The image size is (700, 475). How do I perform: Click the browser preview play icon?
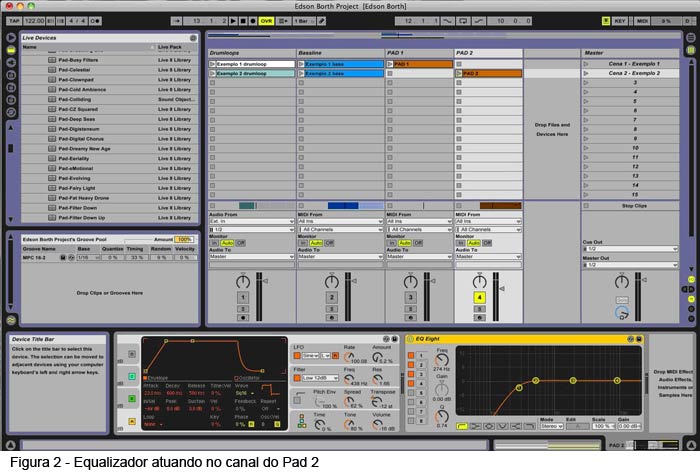(x=11, y=38)
